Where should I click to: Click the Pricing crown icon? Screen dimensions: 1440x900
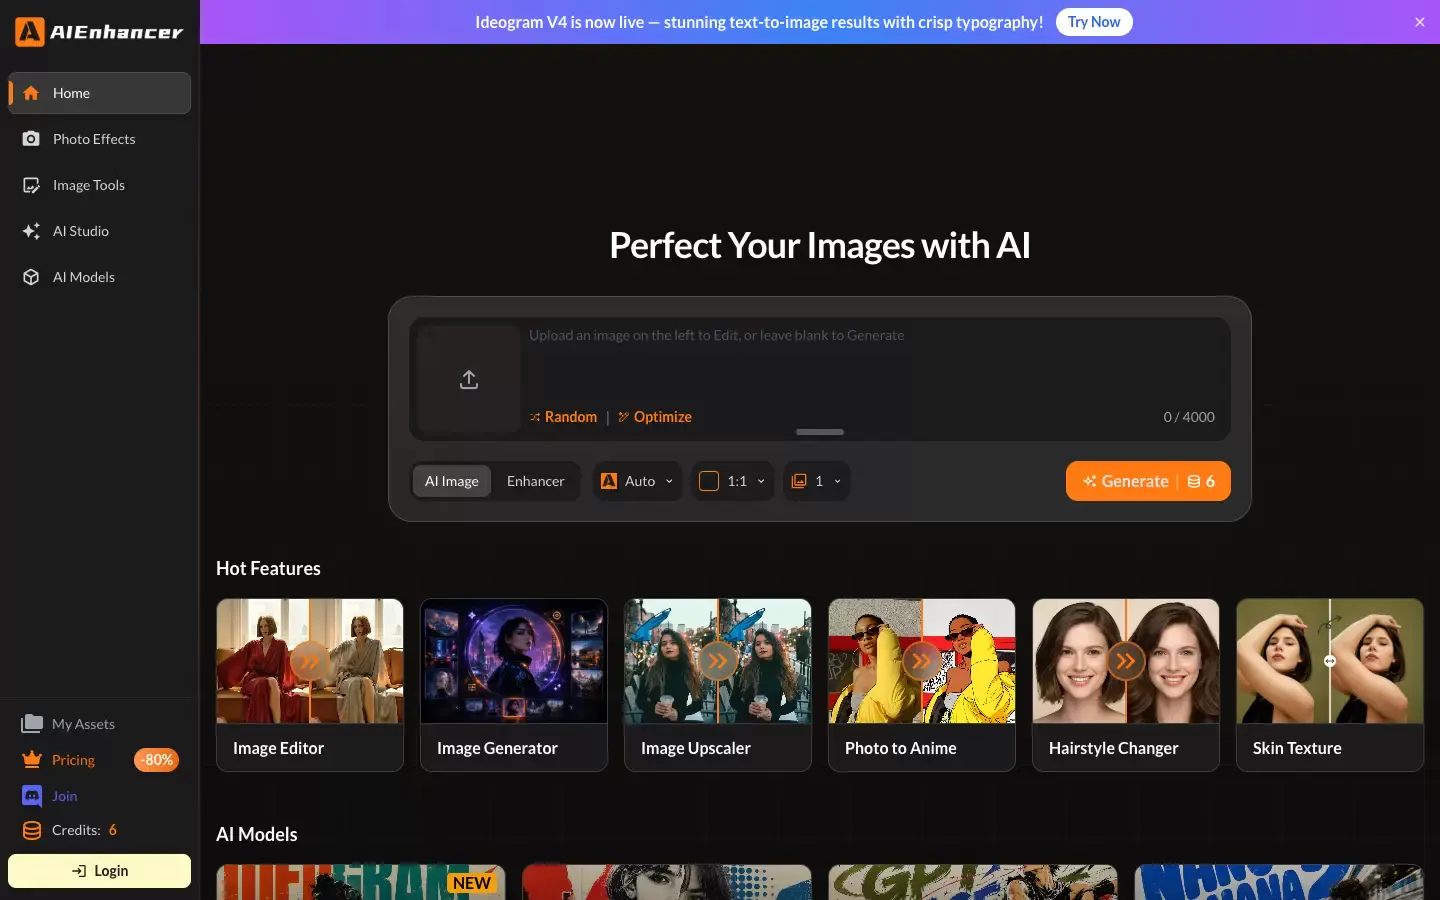32,760
